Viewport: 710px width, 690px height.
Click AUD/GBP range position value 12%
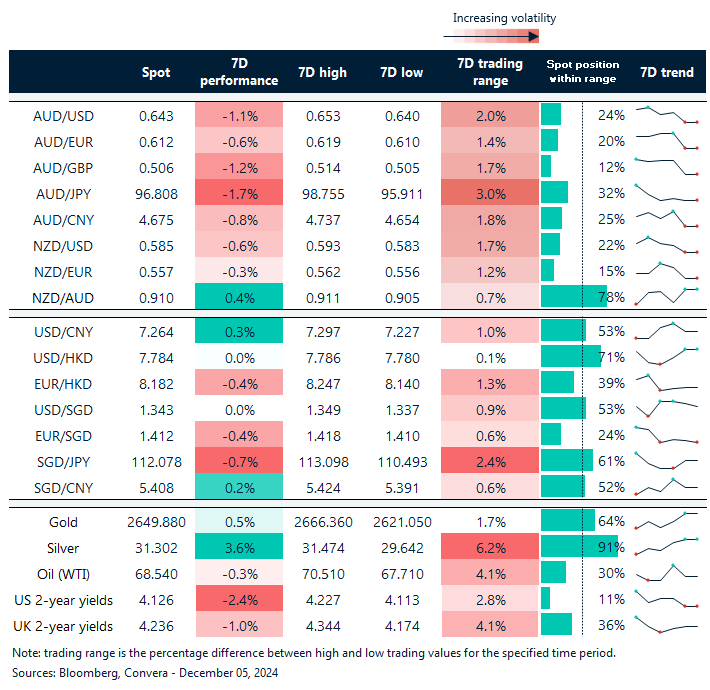(x=611, y=168)
